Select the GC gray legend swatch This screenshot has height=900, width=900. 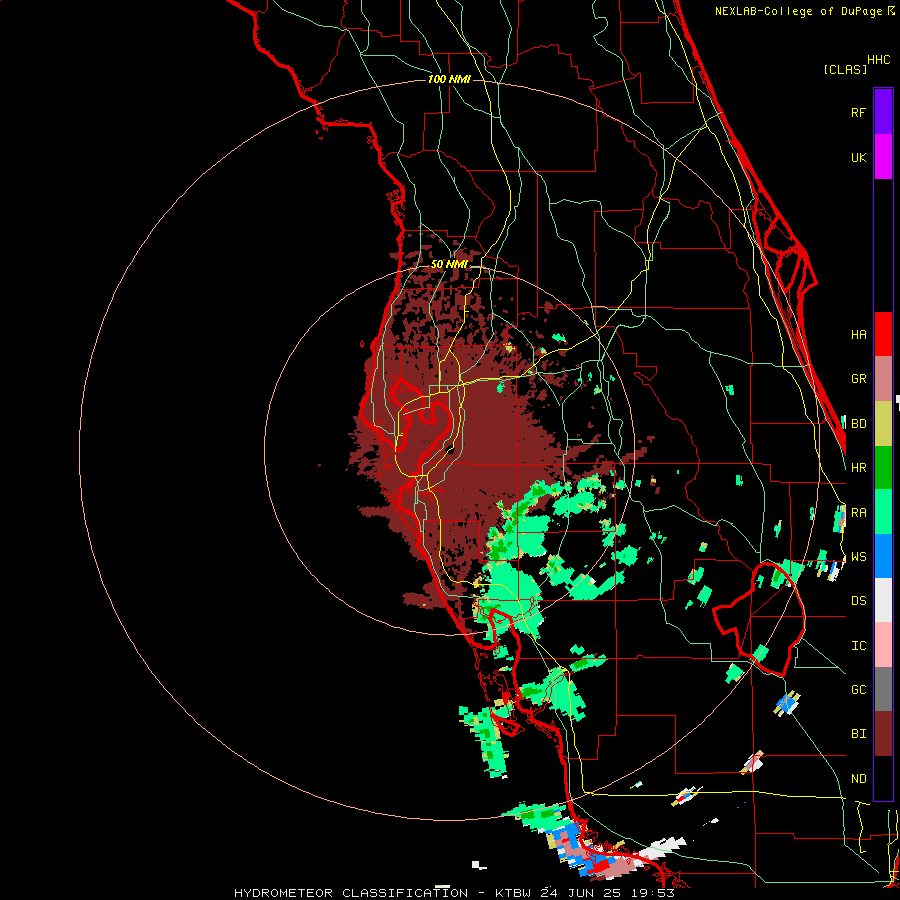coord(883,689)
